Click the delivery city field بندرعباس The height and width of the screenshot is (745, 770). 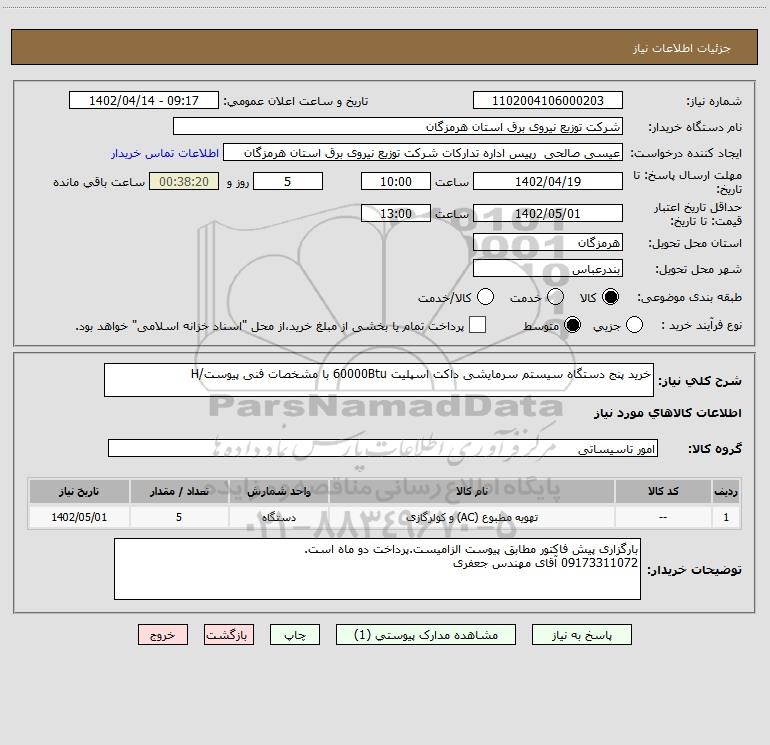[548, 269]
